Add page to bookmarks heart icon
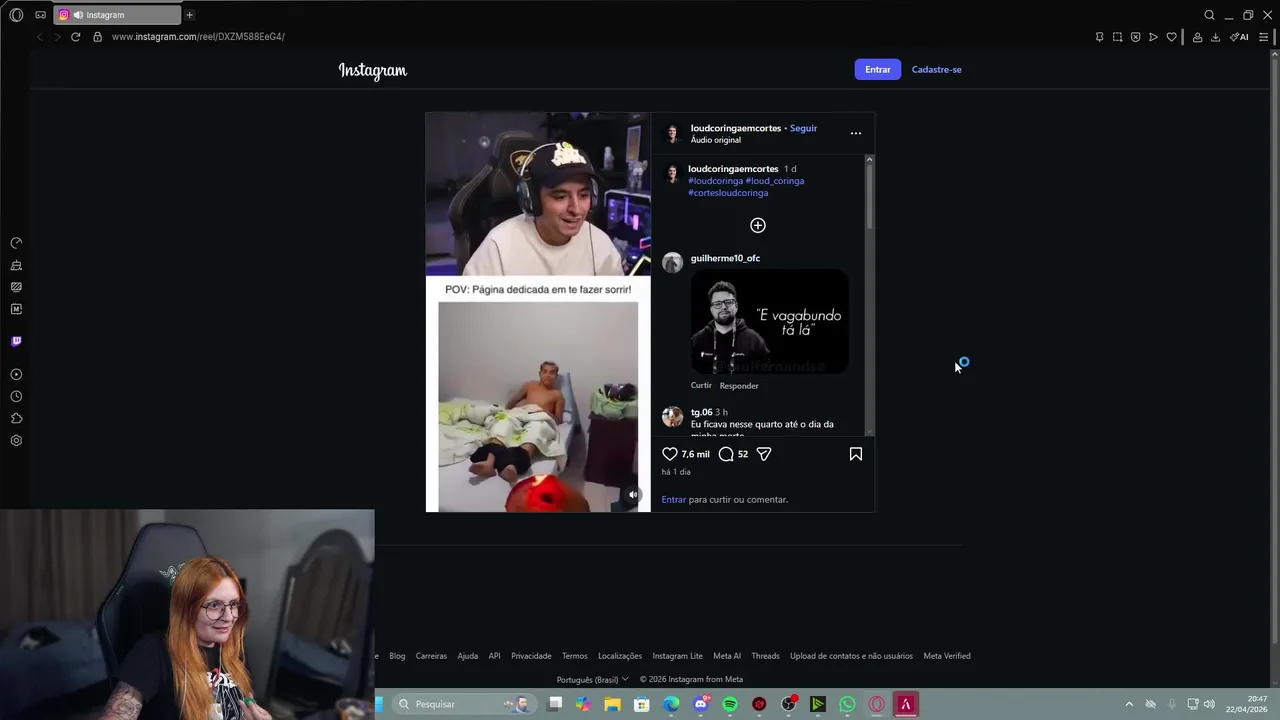Image resolution: width=1280 pixels, height=720 pixels. tap(1171, 37)
